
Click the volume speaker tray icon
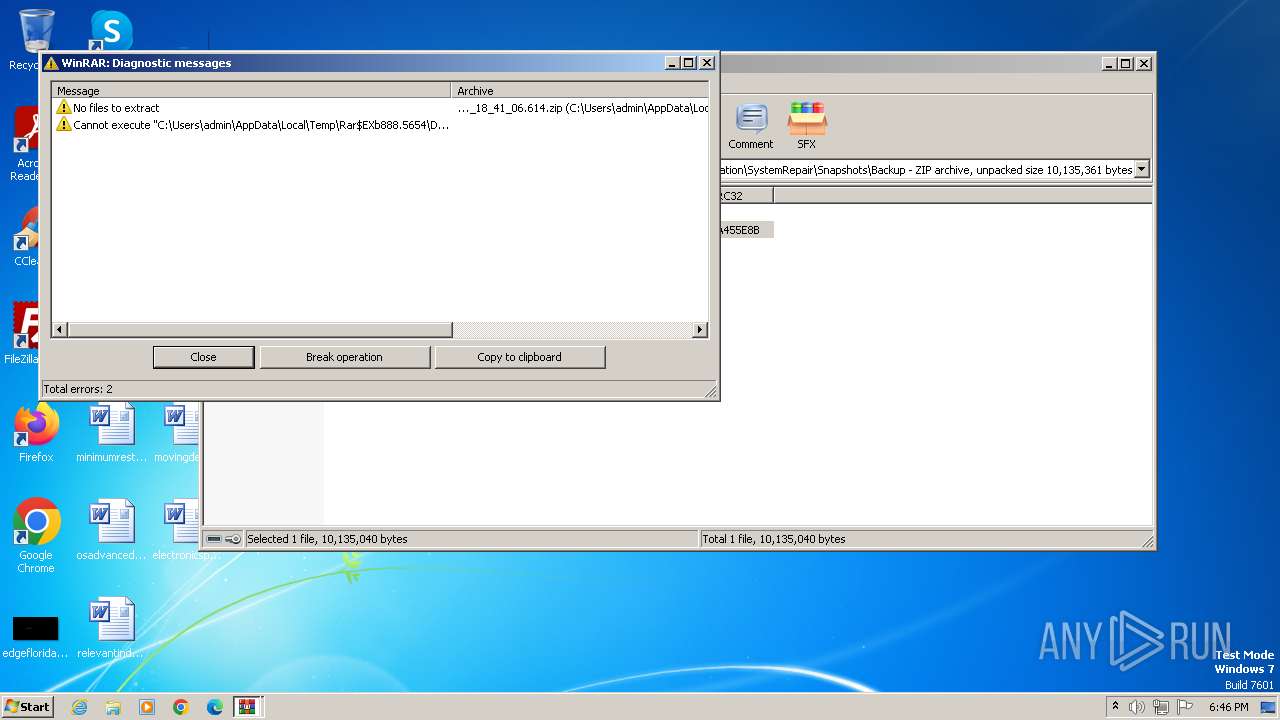[1137, 707]
